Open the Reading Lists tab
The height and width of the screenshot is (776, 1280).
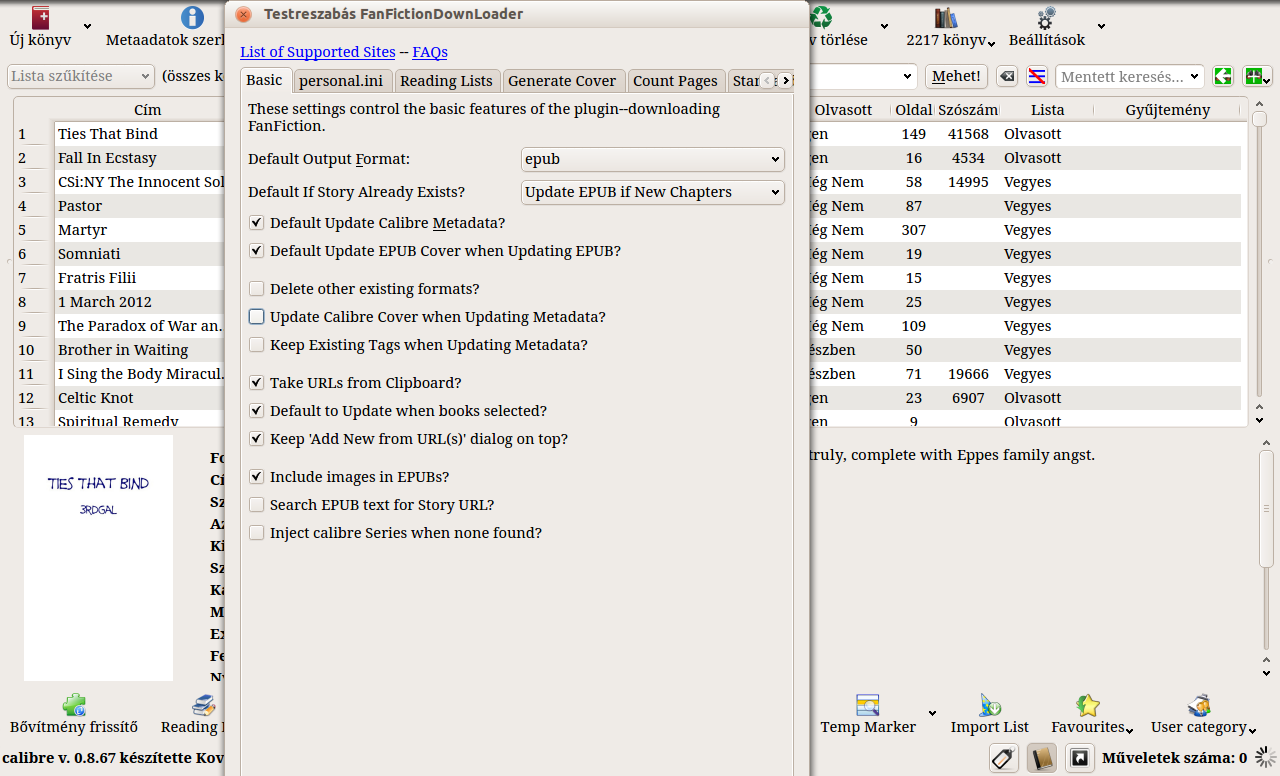pos(446,81)
